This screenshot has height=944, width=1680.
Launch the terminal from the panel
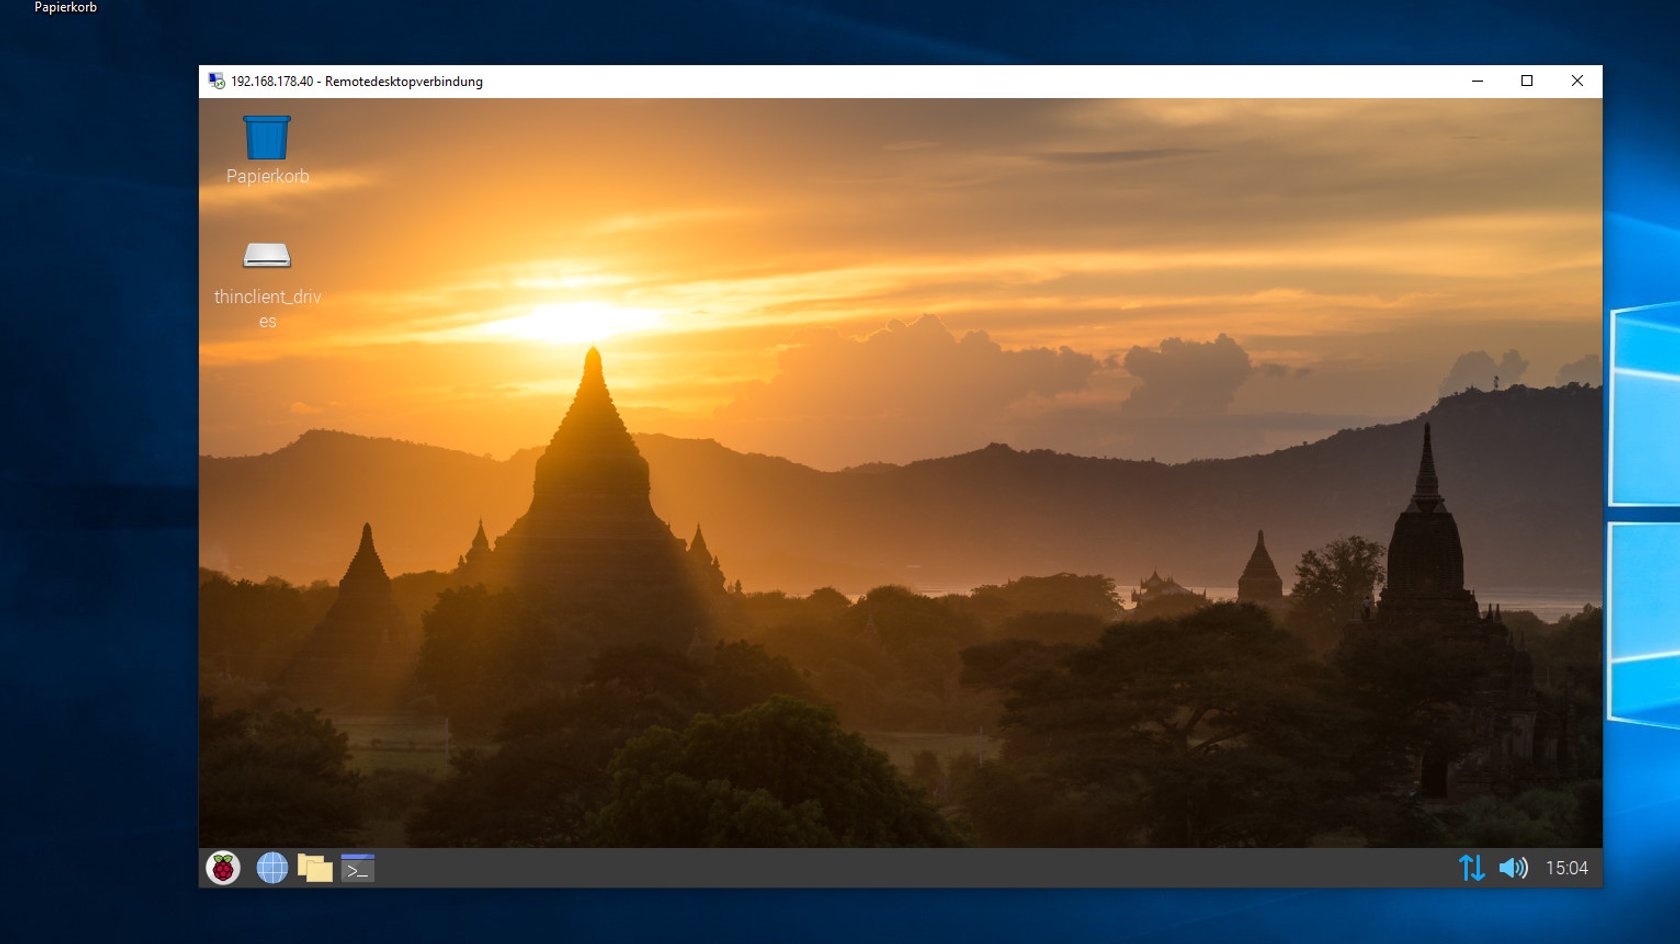[357, 868]
